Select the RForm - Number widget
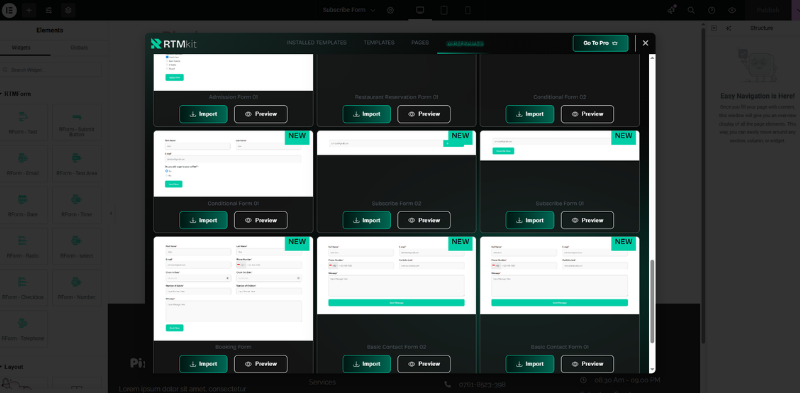This screenshot has width=800, height=393. click(77, 288)
